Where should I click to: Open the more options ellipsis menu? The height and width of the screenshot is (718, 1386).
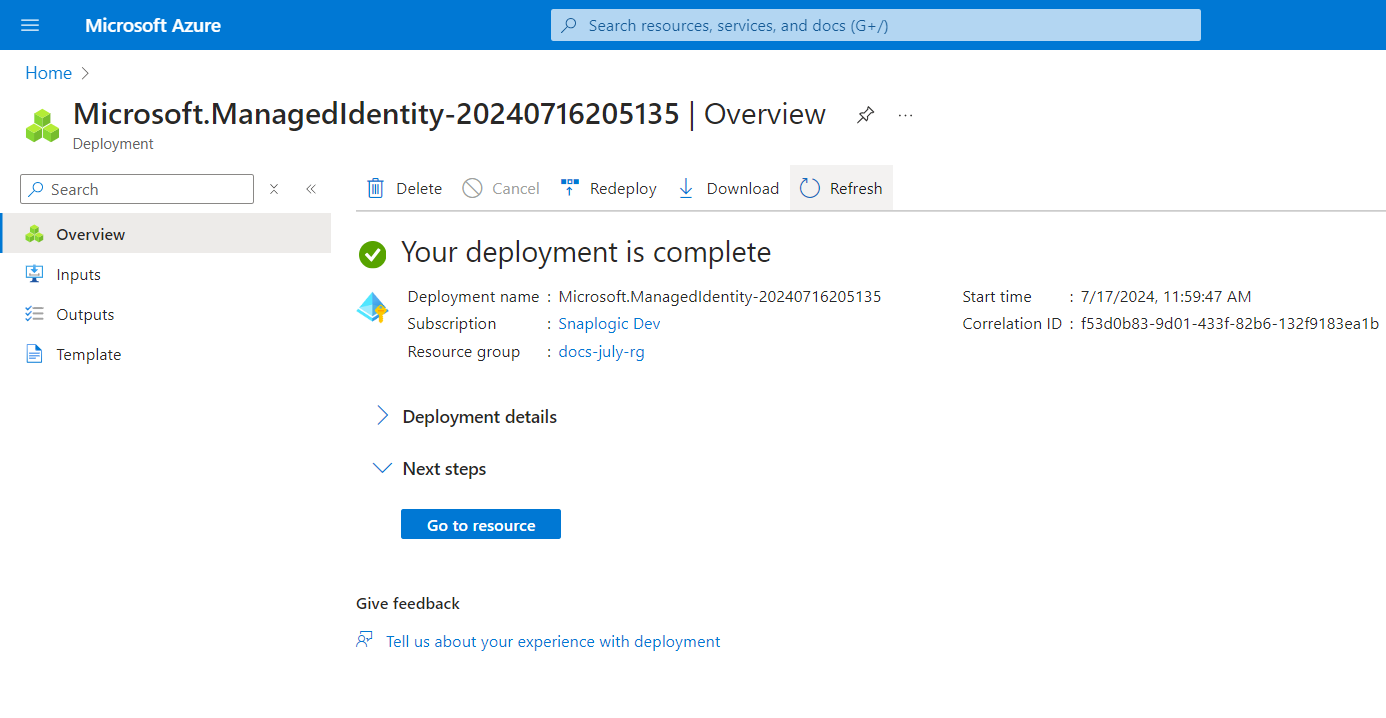[905, 115]
